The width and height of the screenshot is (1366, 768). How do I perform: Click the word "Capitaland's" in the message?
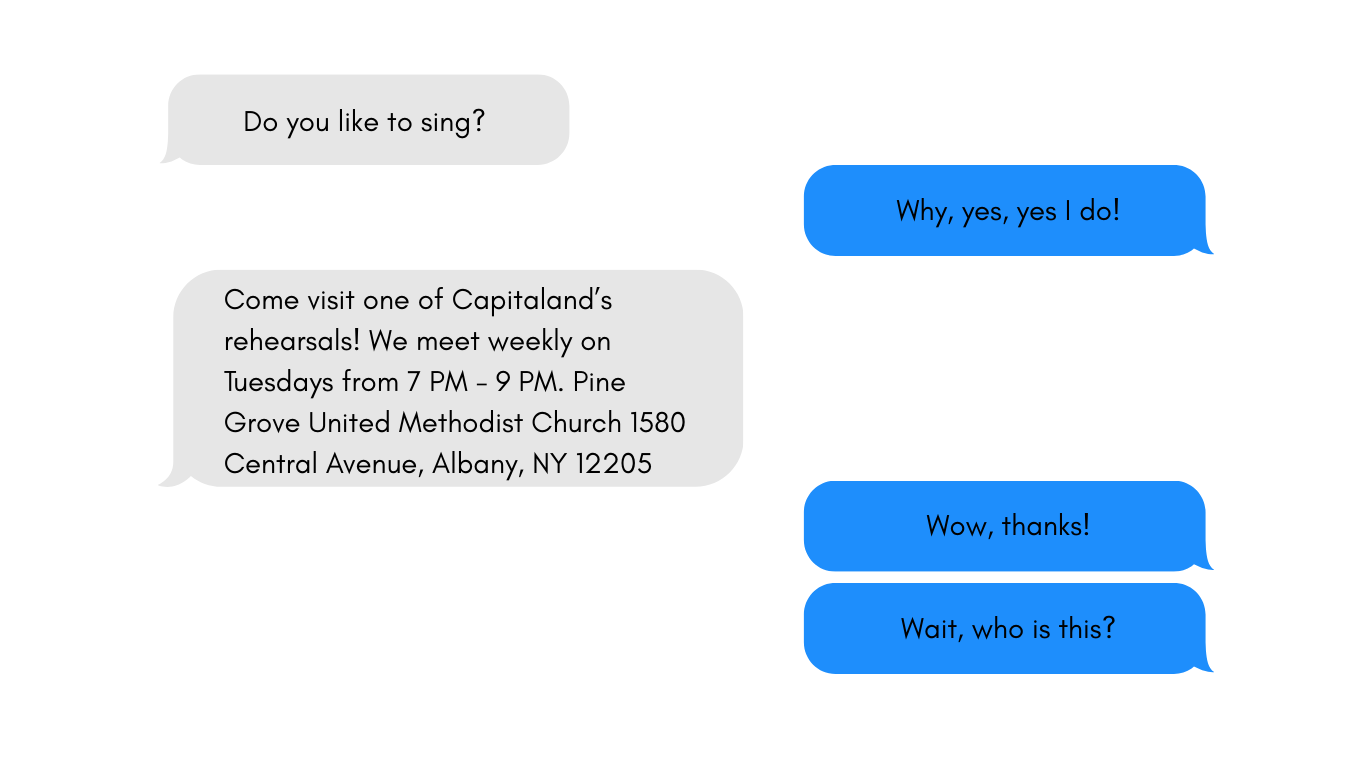point(532,300)
